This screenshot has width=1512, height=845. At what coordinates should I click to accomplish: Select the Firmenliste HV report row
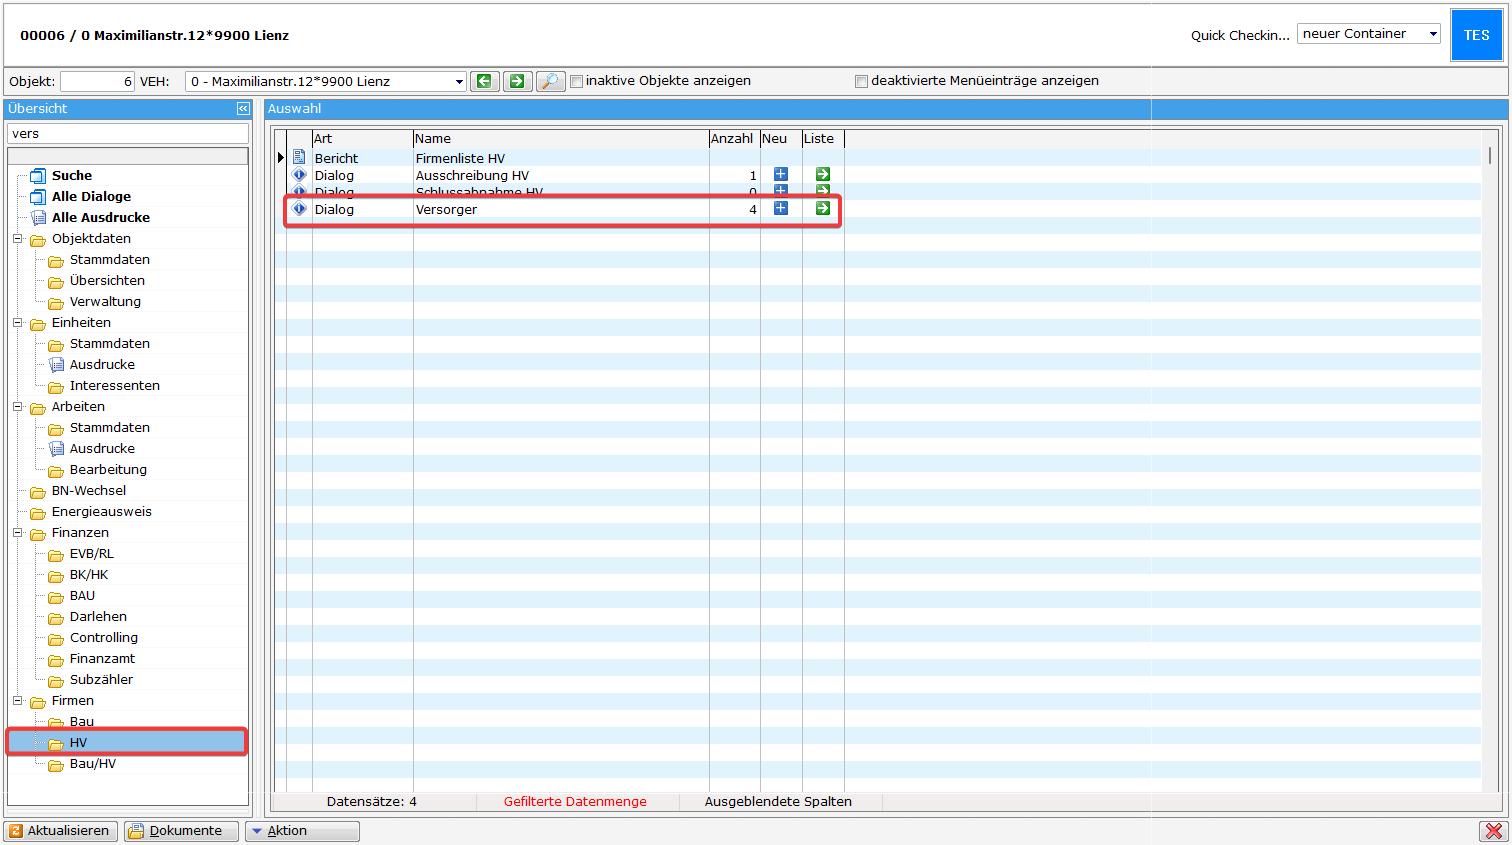click(x=460, y=158)
